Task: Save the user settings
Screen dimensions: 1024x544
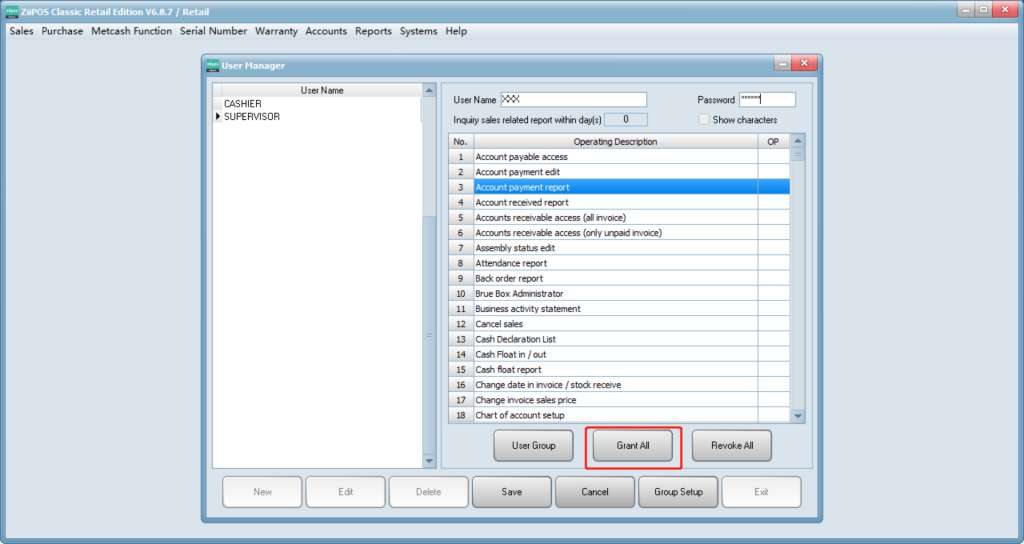Action: coord(512,492)
